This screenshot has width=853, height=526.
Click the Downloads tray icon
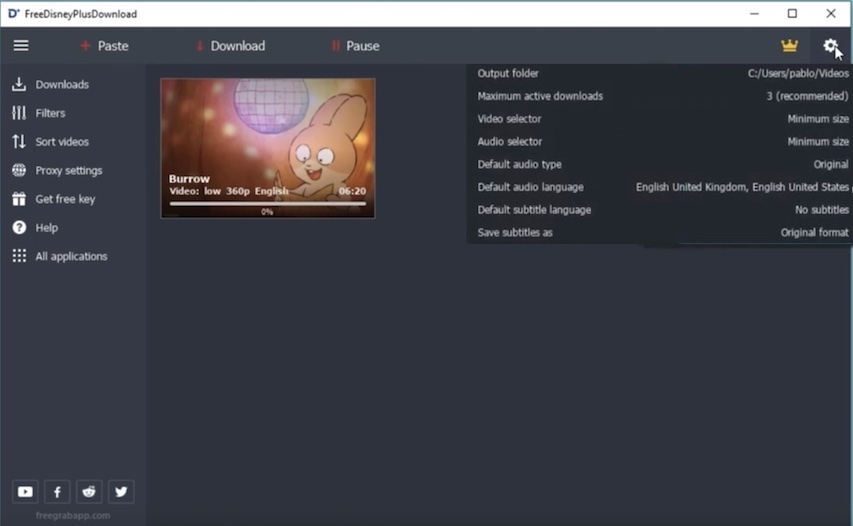coord(19,84)
